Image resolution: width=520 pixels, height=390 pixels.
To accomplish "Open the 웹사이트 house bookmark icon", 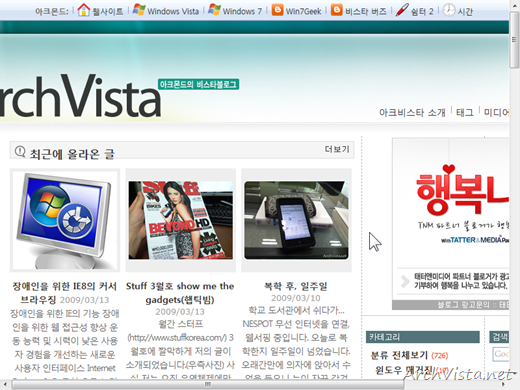I will (84, 10).
